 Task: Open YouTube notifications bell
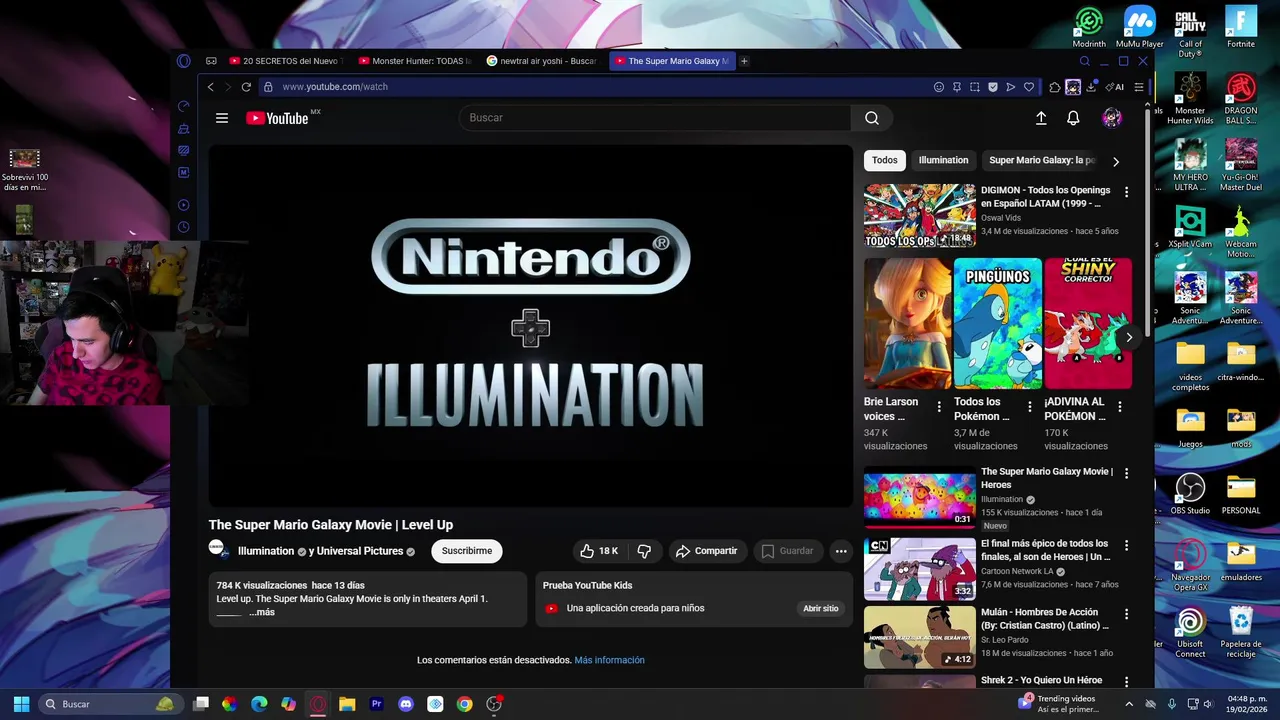coord(1073,118)
